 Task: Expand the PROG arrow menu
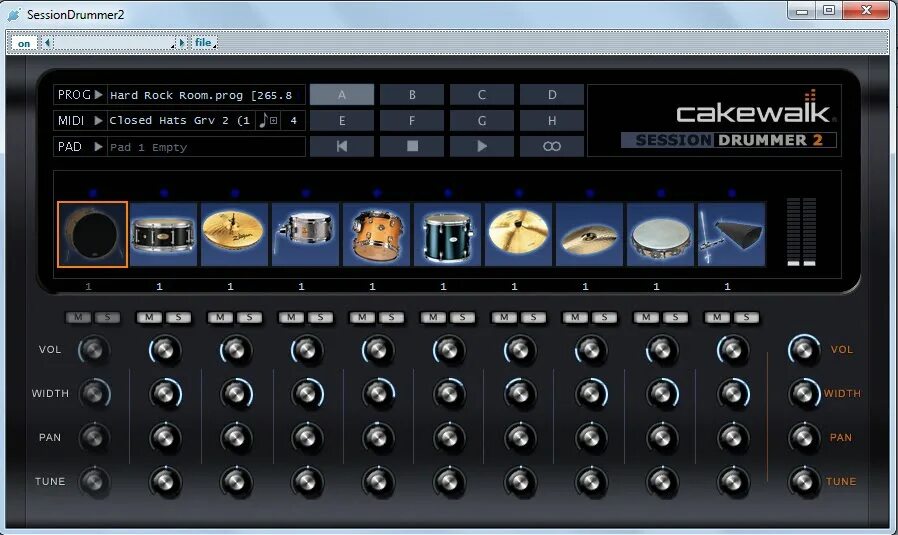coord(99,95)
